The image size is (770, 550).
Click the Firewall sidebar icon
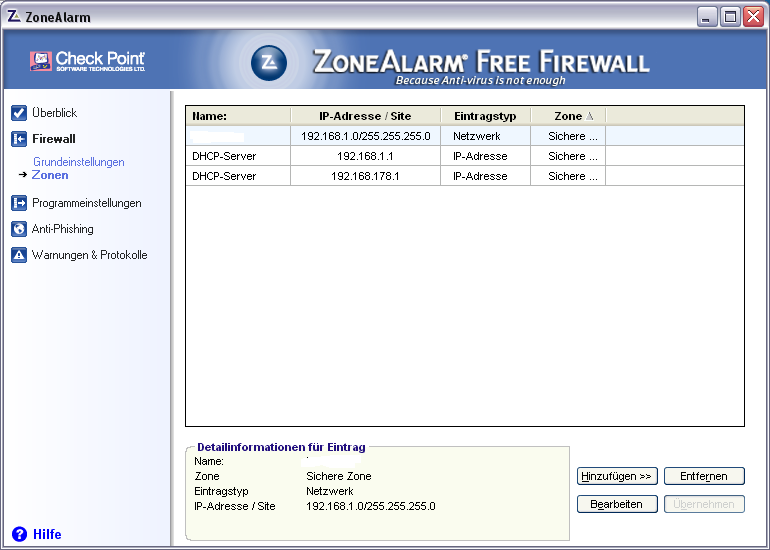point(19,139)
